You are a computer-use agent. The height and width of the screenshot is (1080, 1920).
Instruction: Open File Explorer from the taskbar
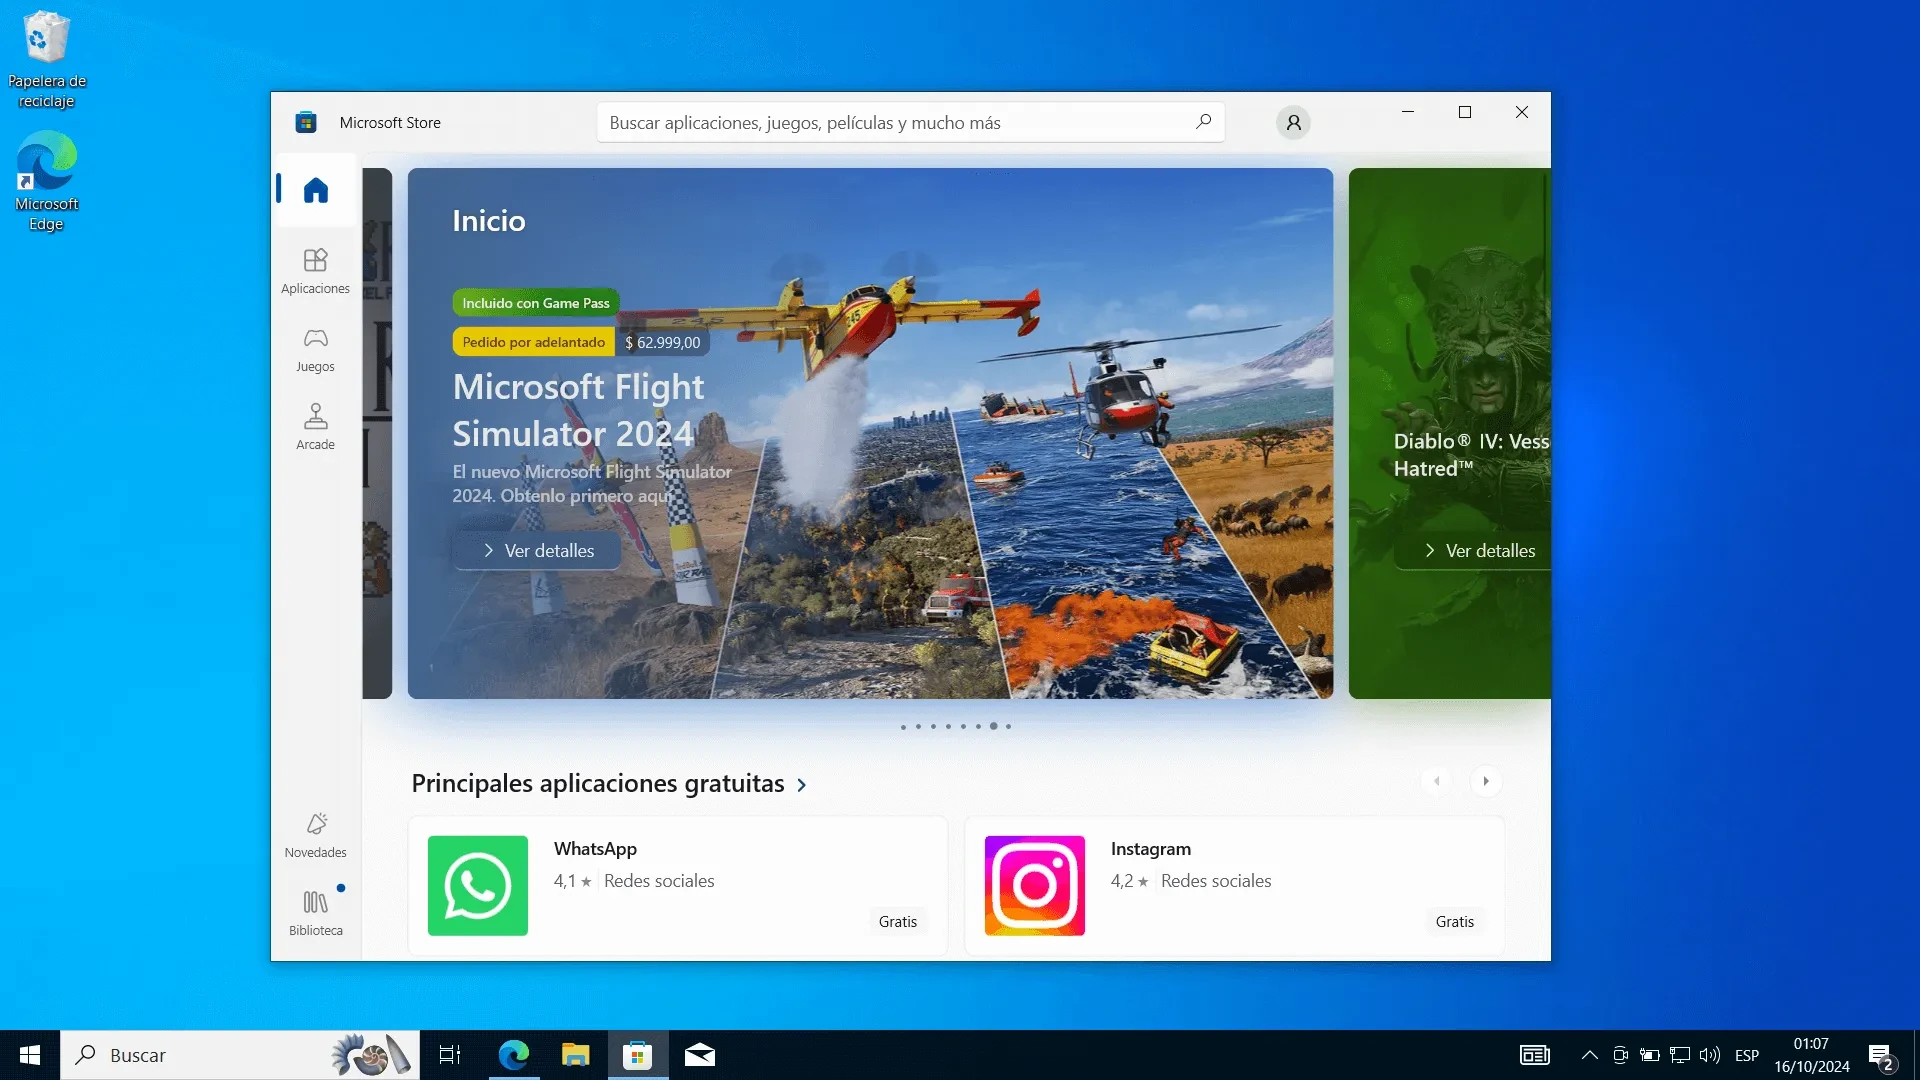pyautogui.click(x=576, y=1055)
